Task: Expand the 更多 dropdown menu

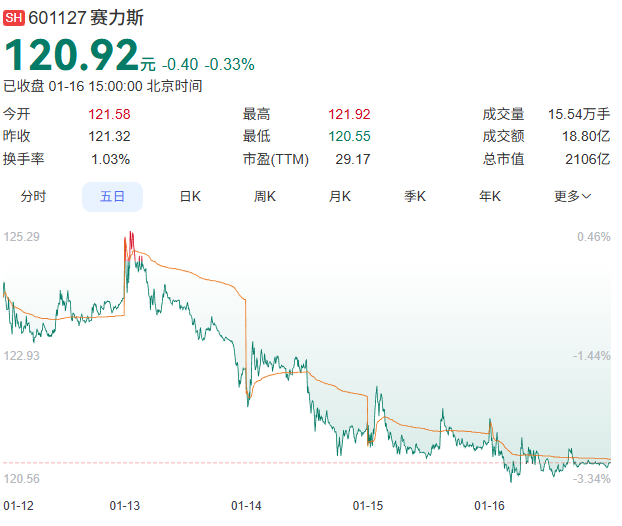Action: [x=573, y=197]
